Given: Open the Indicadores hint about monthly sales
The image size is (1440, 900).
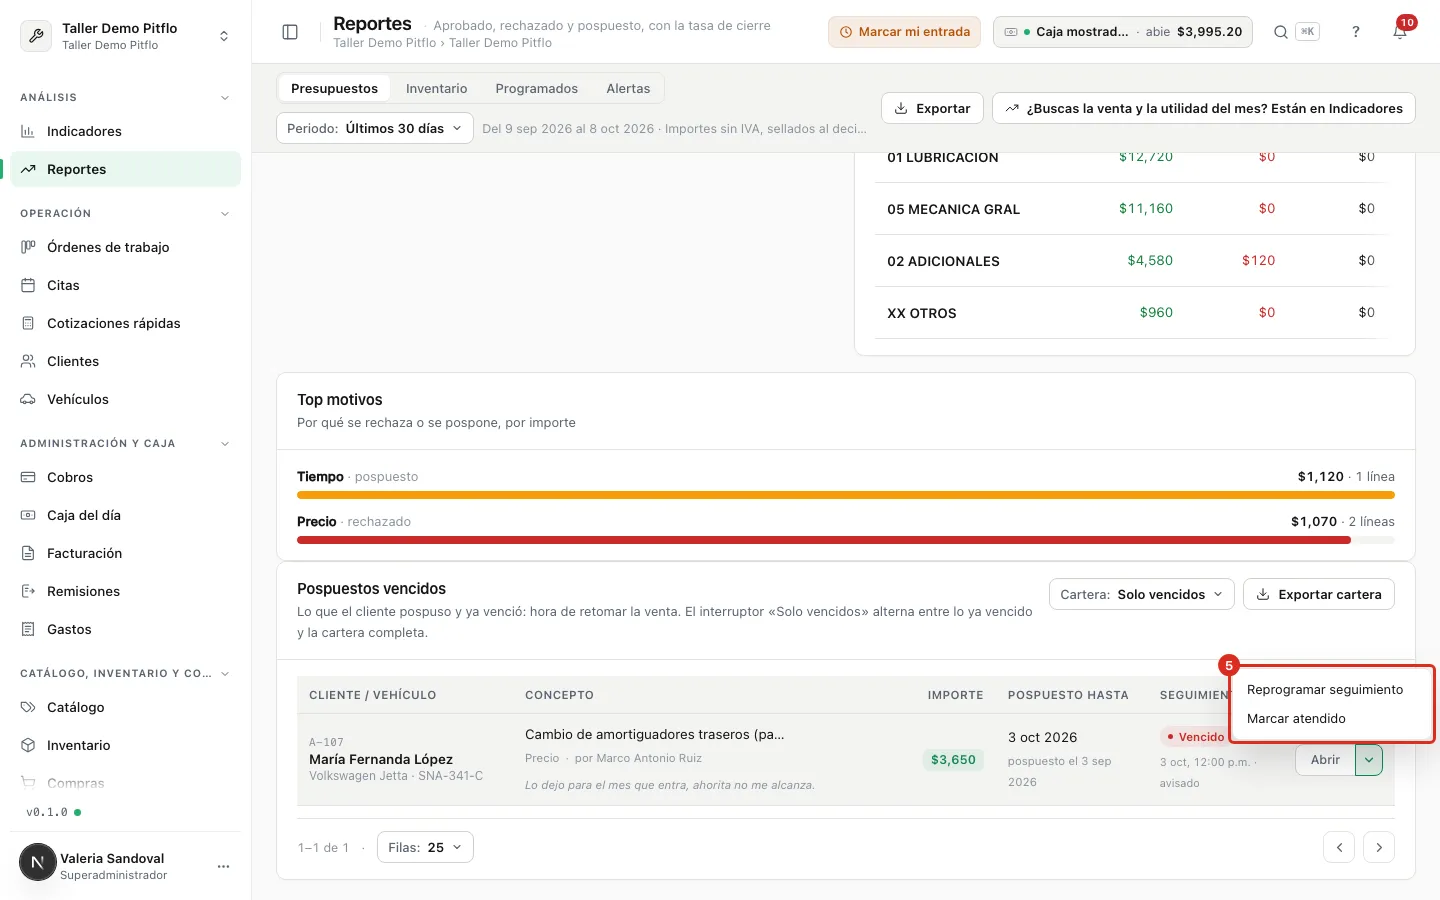Looking at the screenshot, I should click(1204, 108).
